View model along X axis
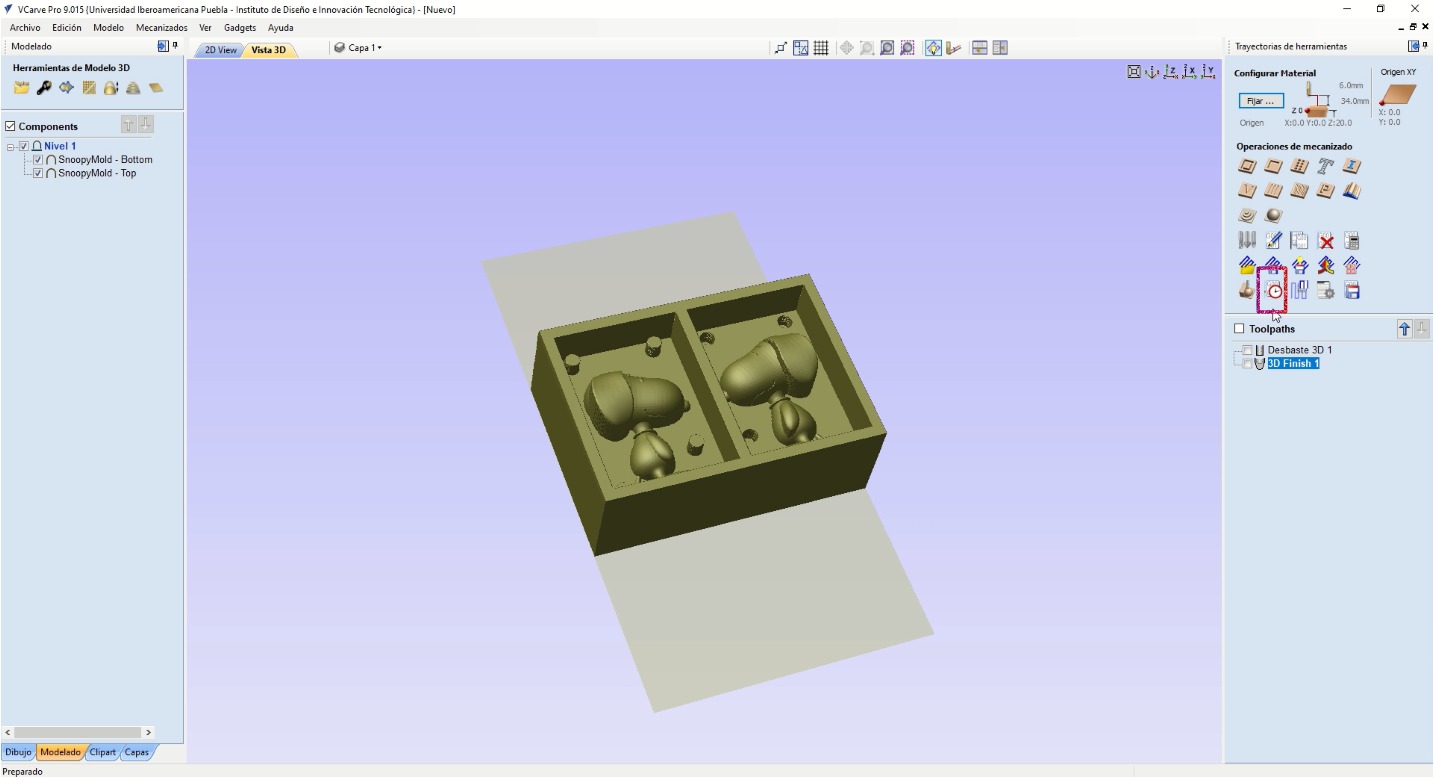 (x=1190, y=72)
